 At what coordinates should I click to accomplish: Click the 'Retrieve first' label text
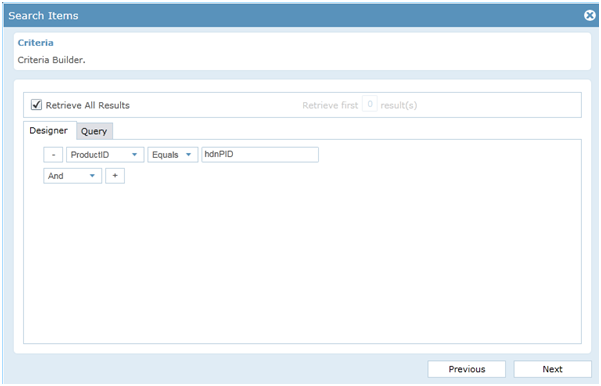pyautogui.click(x=330, y=105)
